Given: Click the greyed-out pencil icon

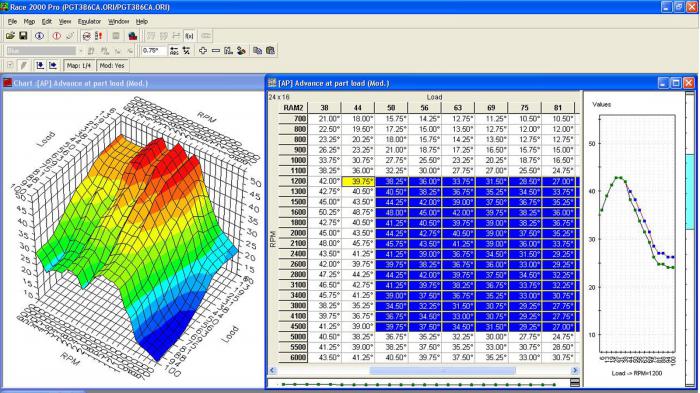Looking at the screenshot, I should (x=24, y=66).
